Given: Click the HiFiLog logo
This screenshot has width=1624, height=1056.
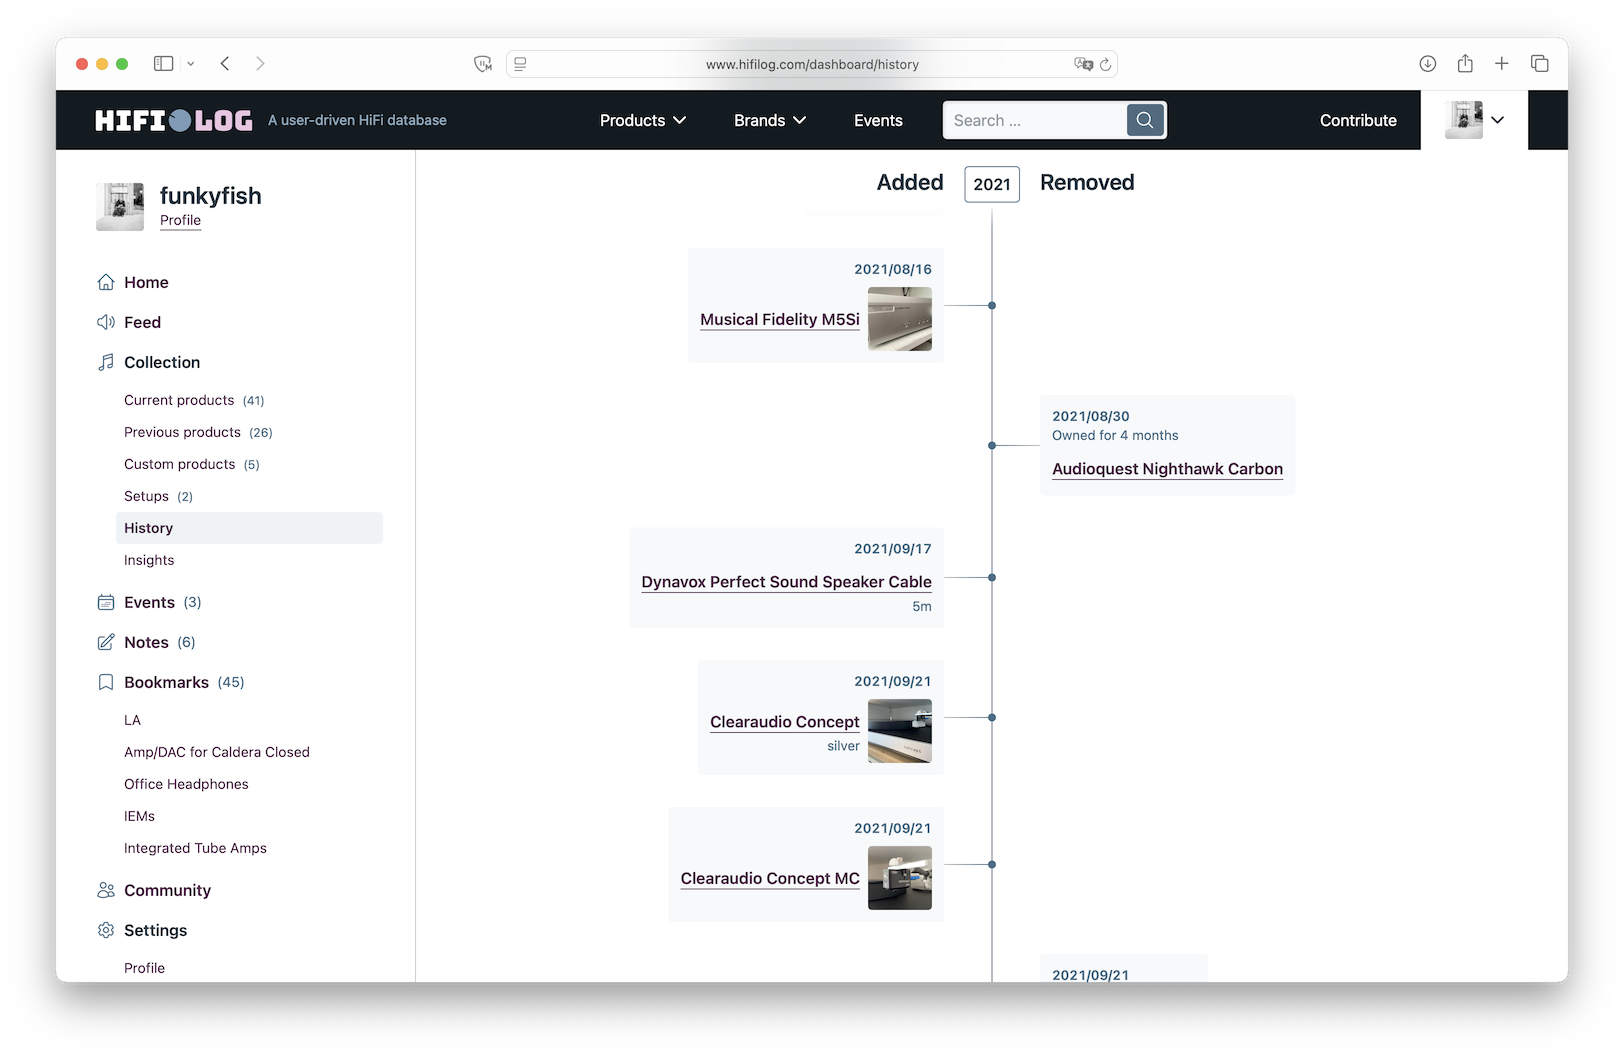Looking at the screenshot, I should pos(173,120).
